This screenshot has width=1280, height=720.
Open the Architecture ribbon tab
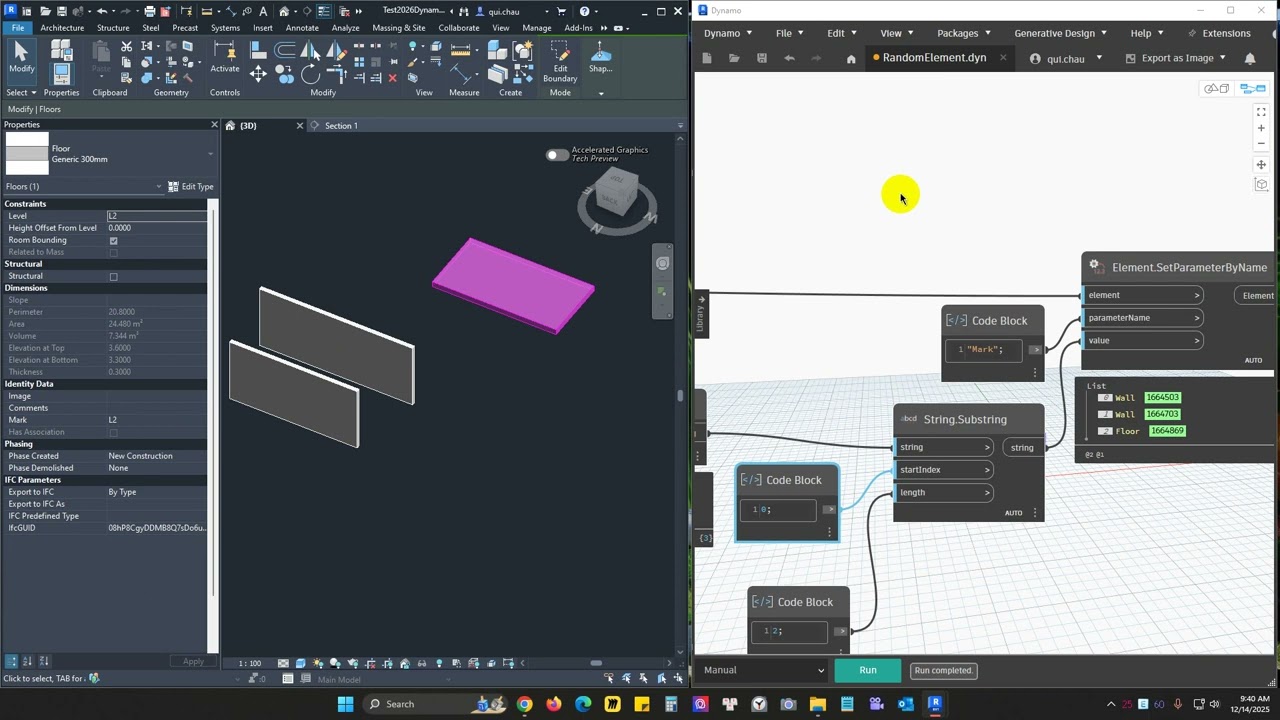62,28
